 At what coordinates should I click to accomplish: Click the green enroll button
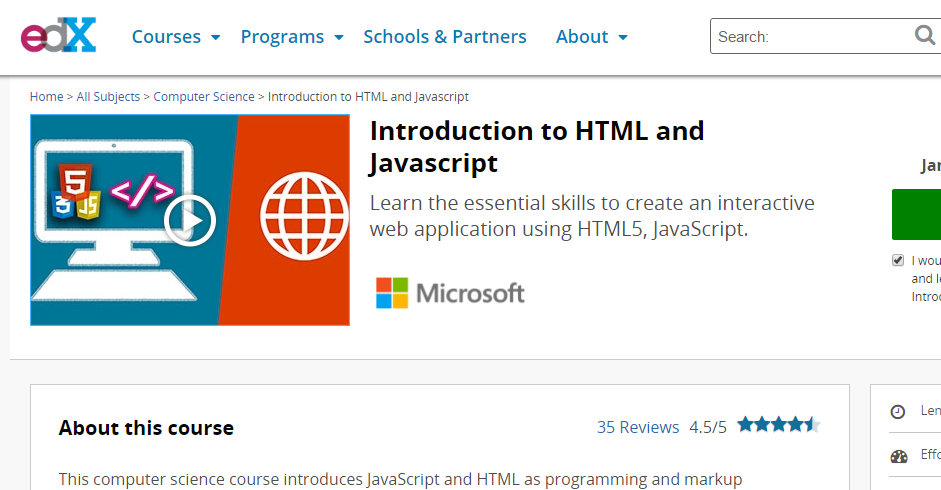click(916, 214)
